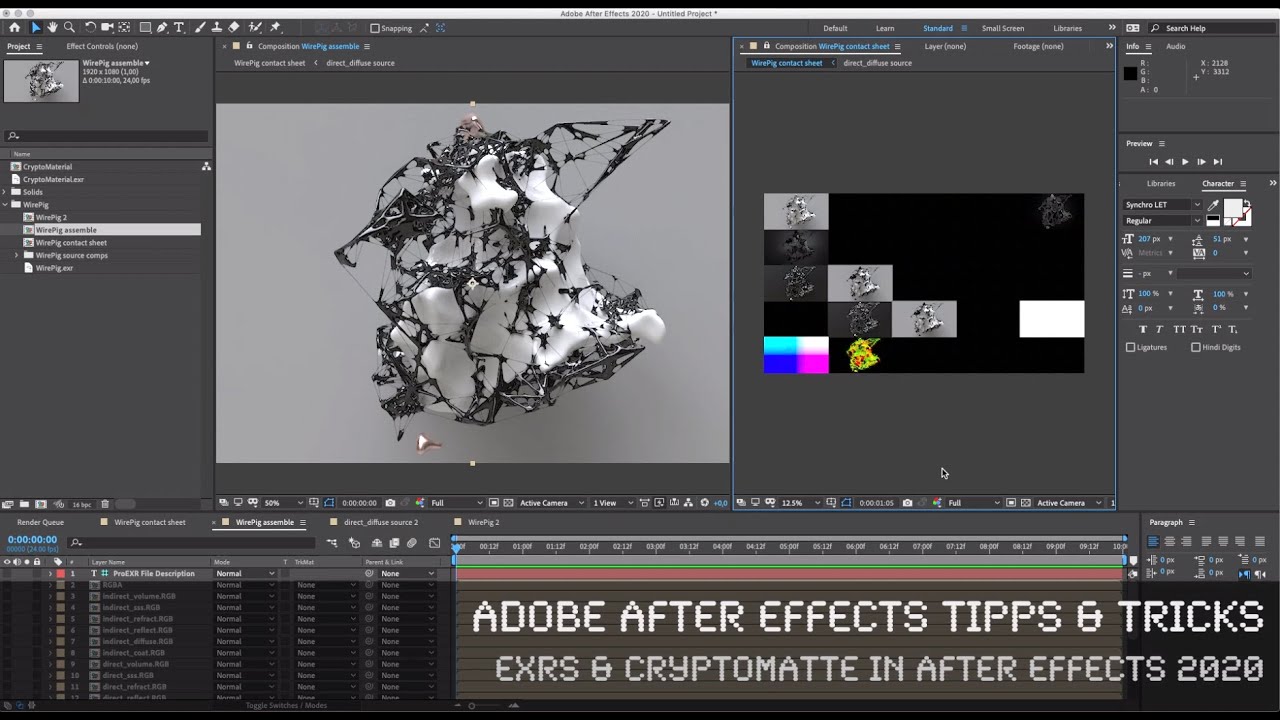This screenshot has height=720, width=1280.
Task: Click the white text fill color swatch
Action: pos(1232,208)
